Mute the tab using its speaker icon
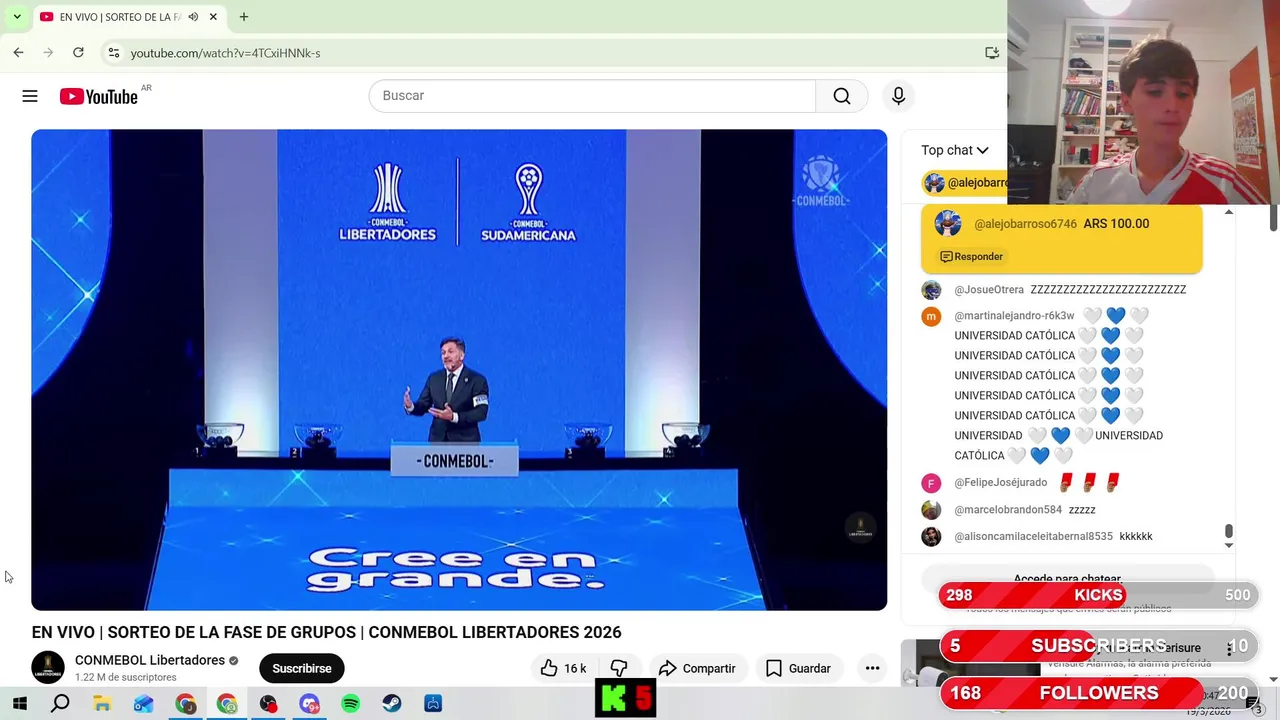Screen dimensions: 1280x720 193,17
